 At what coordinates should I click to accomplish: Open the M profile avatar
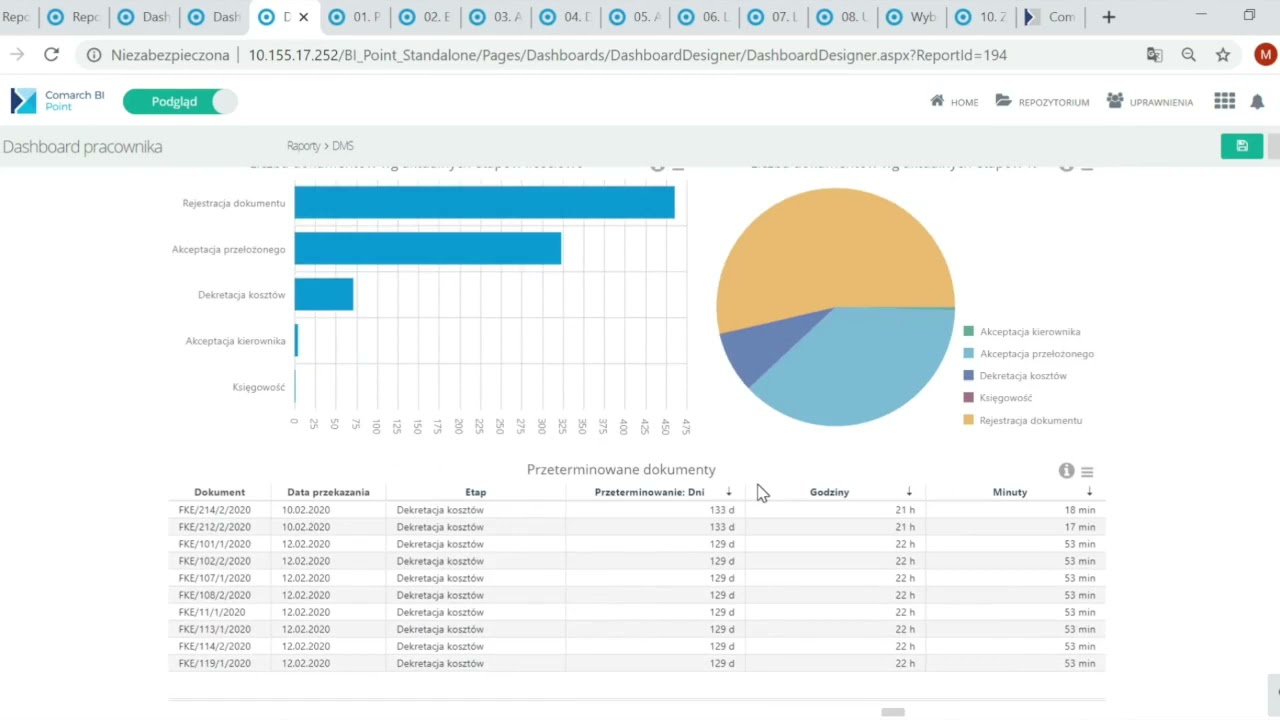tap(1265, 55)
